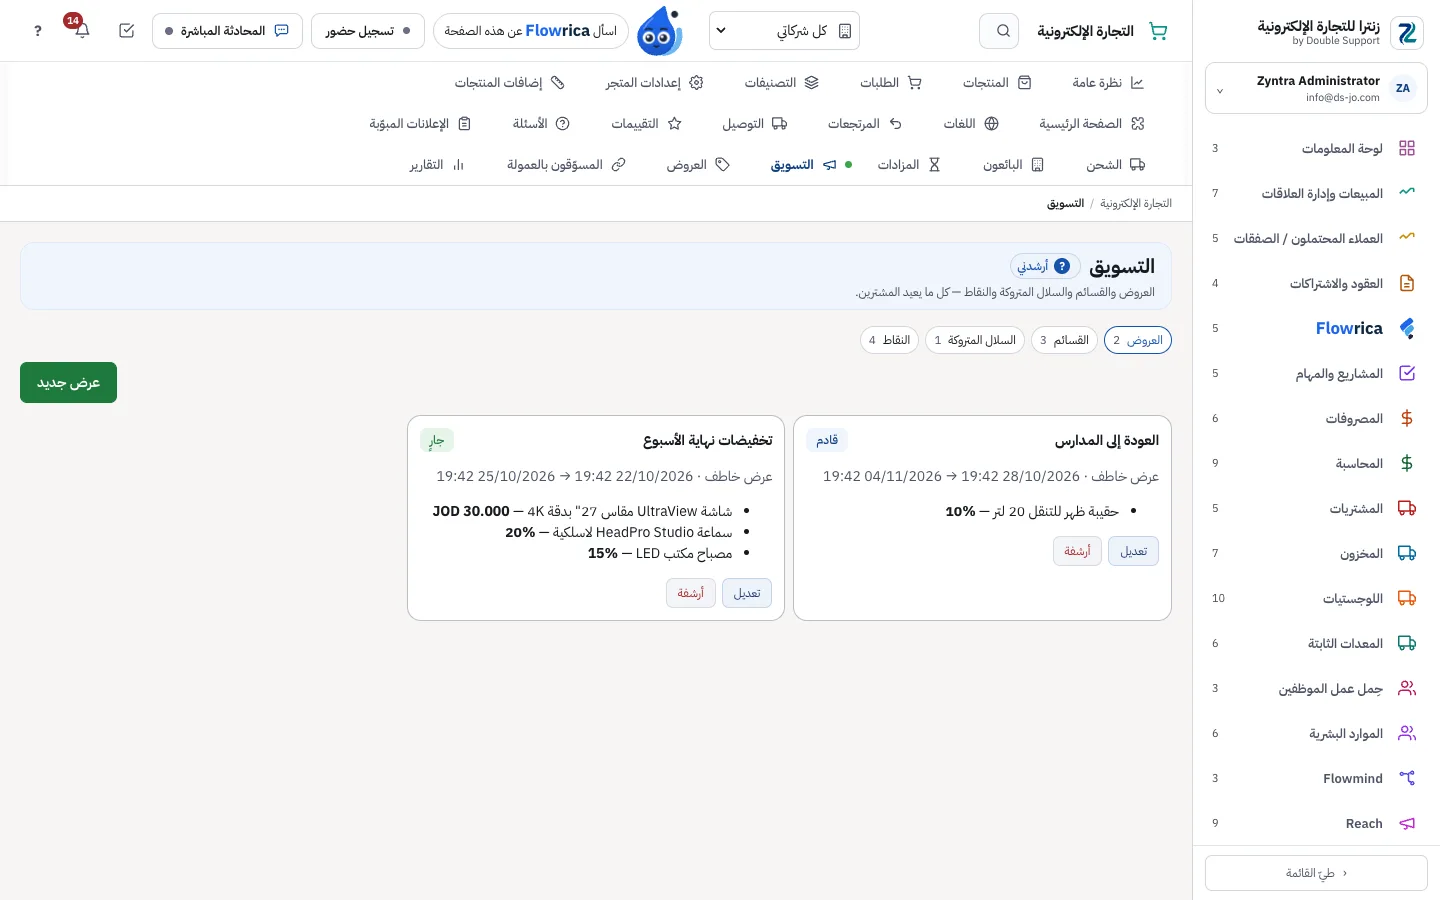Click the blue question mark icon near أرشدني
Screen dimensions: 1440x900
tap(1062, 266)
